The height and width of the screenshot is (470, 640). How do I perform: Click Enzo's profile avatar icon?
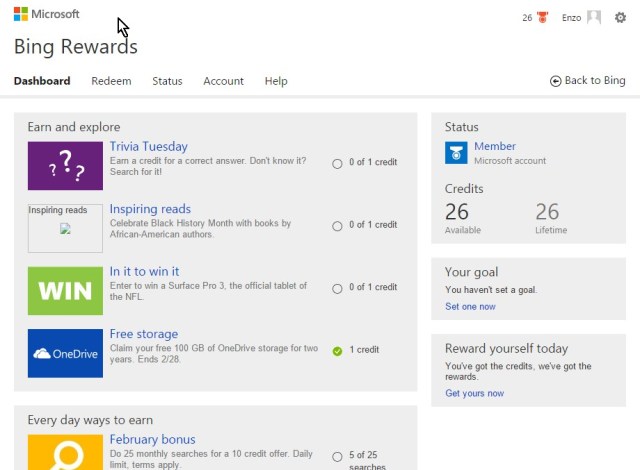(594, 17)
